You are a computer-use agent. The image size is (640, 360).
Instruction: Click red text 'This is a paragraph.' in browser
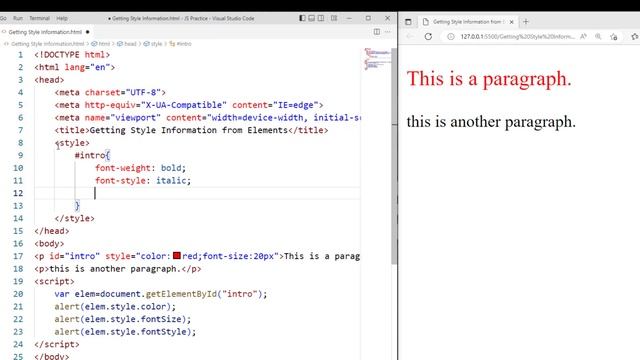(489, 78)
